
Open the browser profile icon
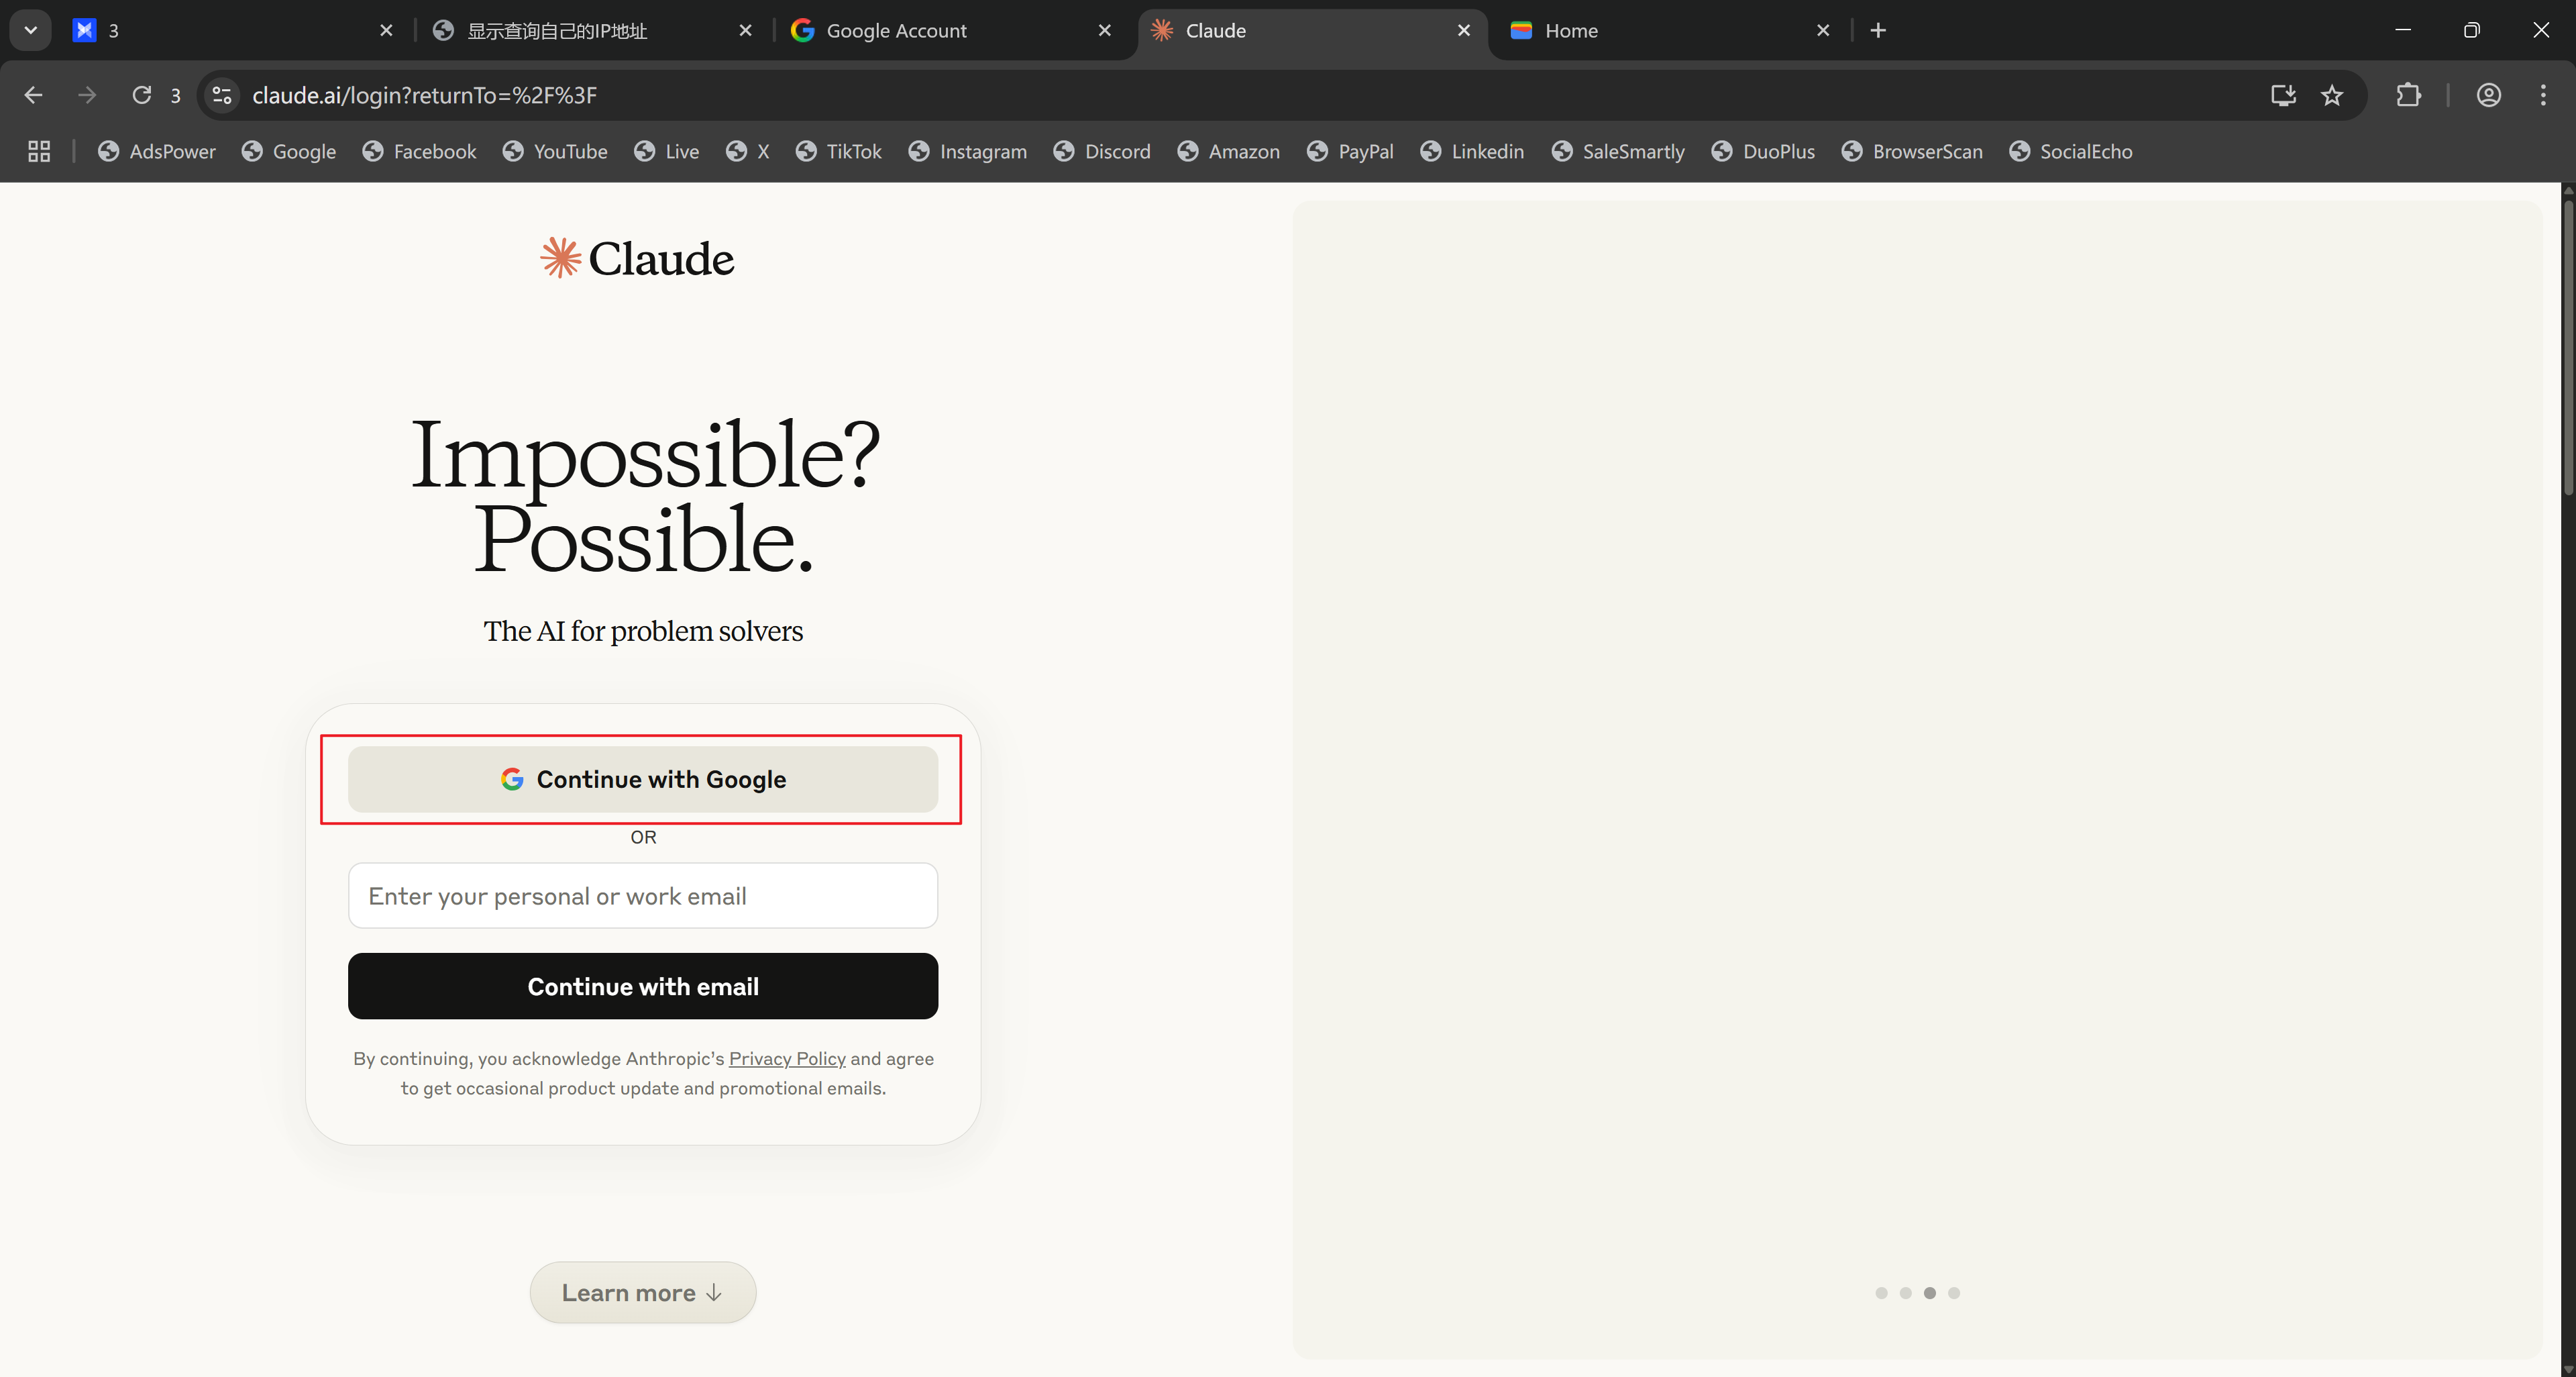[2489, 95]
